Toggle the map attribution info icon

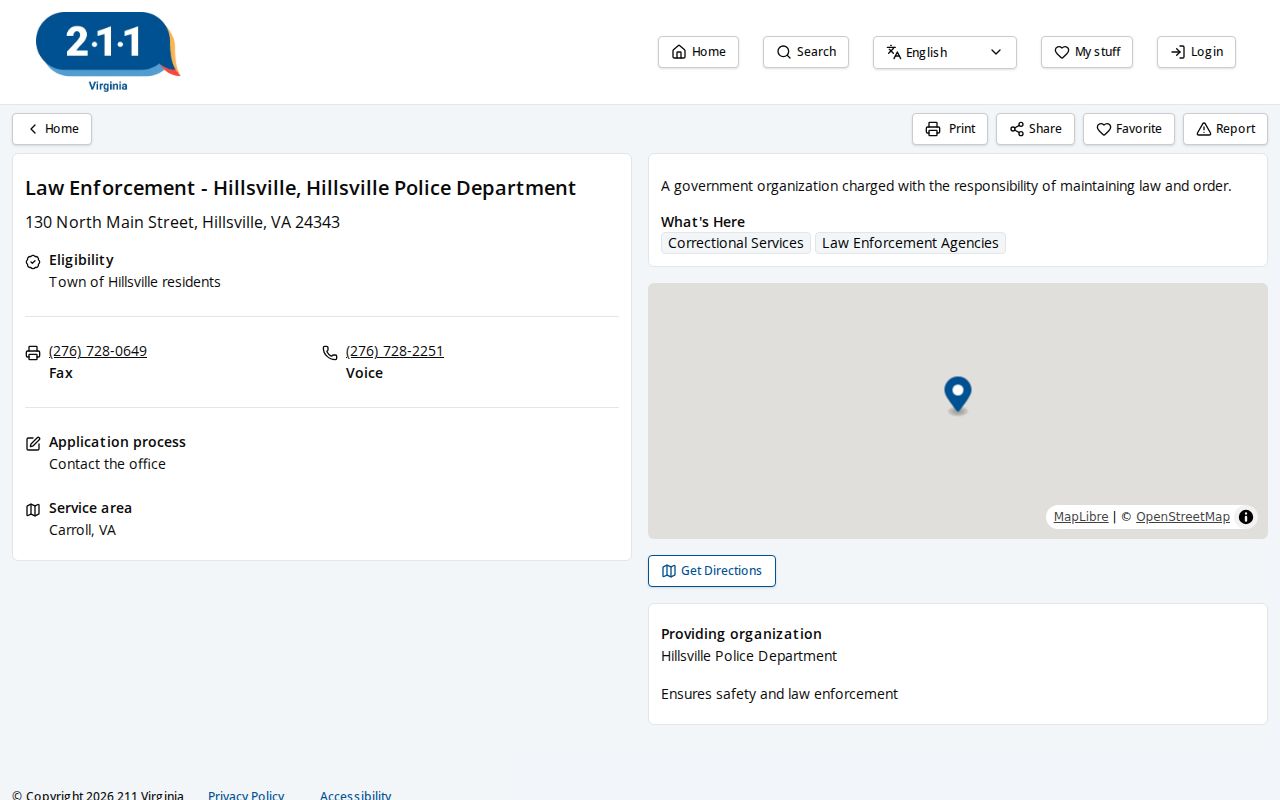[x=1246, y=517]
